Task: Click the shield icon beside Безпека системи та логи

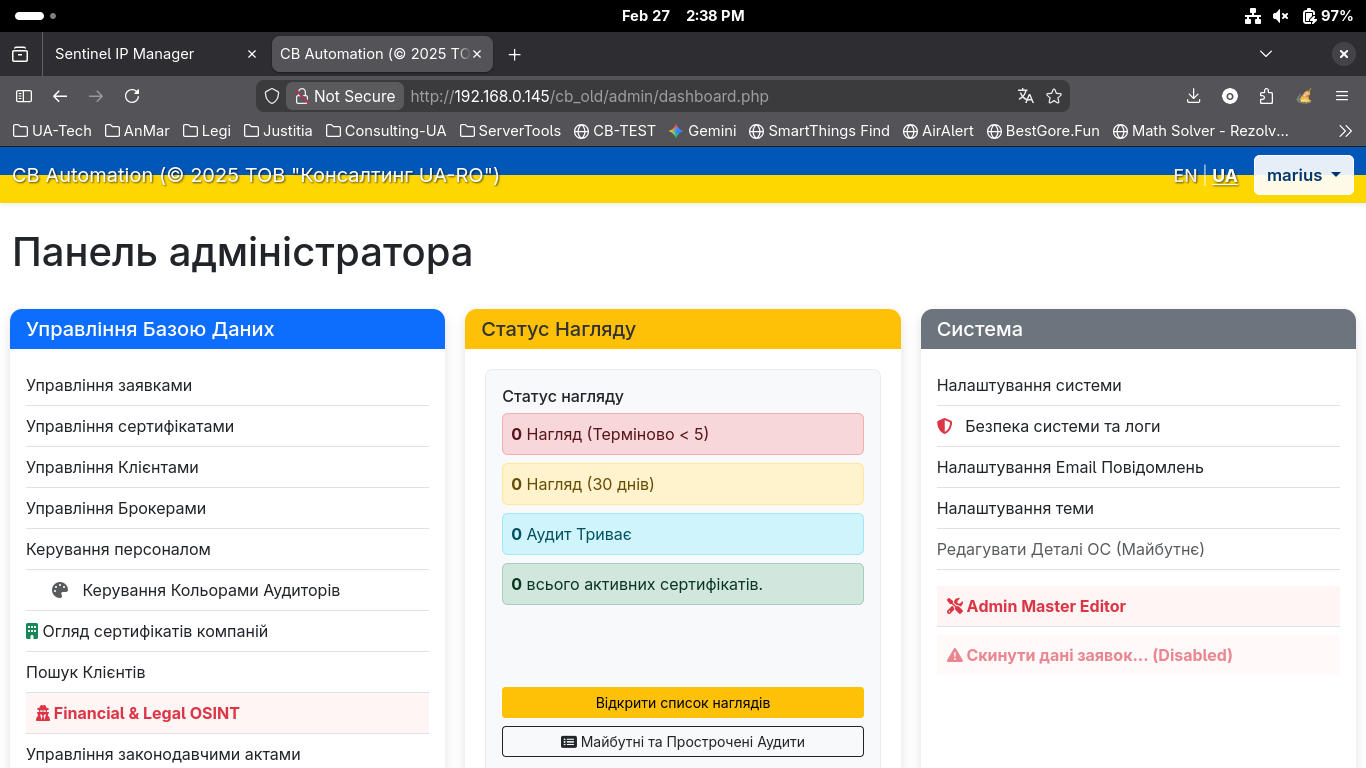Action: coord(945,426)
